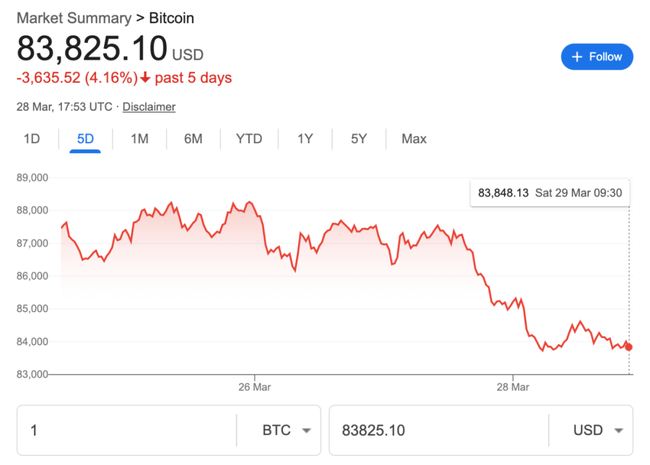The width and height of the screenshot is (650, 465).
Task: Show the 5Y time range
Action: tap(359, 139)
